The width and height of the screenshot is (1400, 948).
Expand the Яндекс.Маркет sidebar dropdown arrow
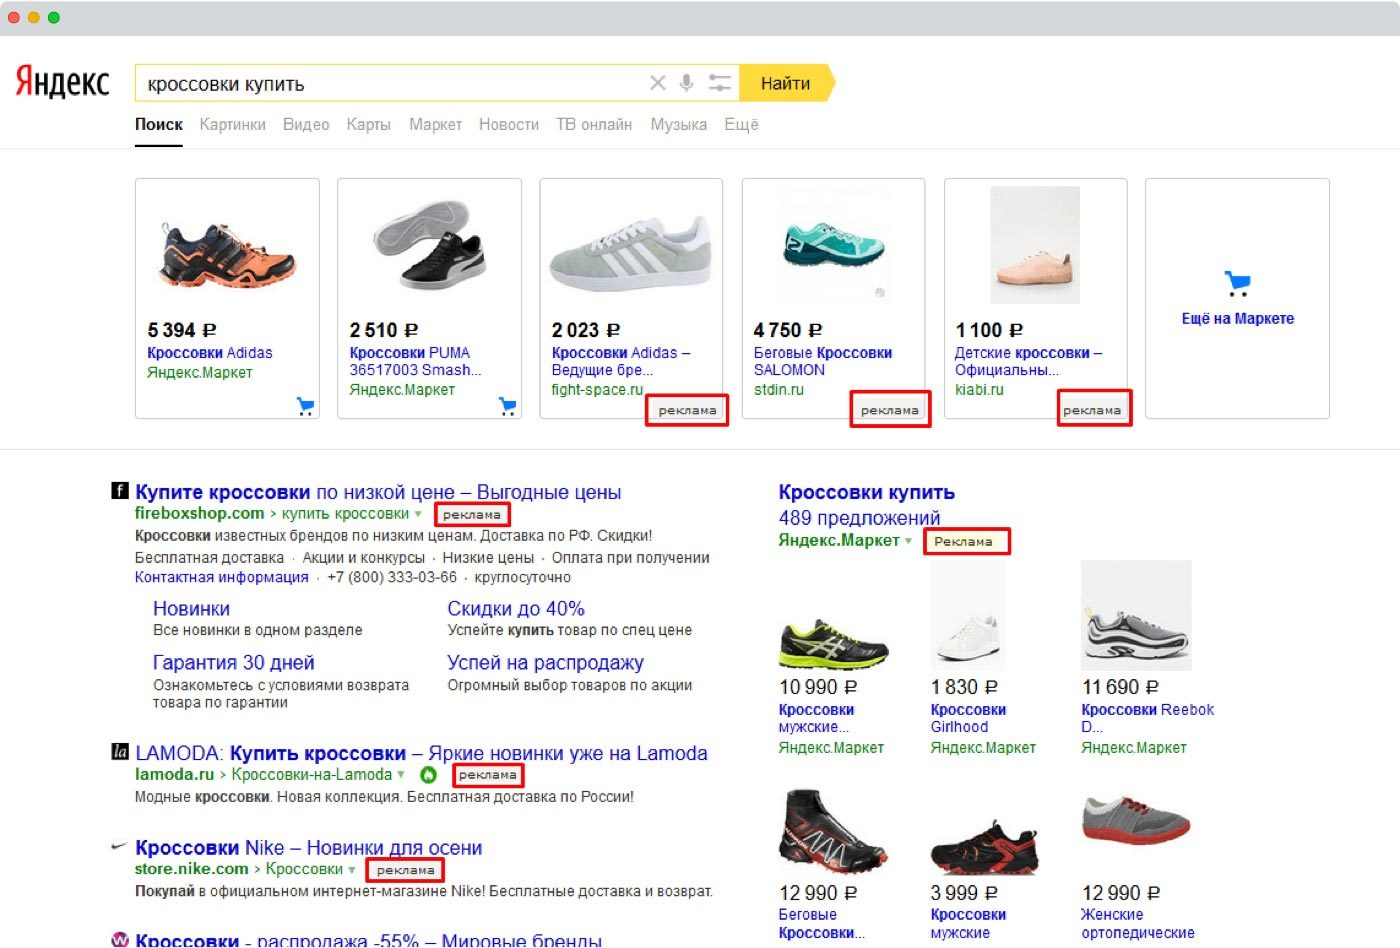(908, 541)
